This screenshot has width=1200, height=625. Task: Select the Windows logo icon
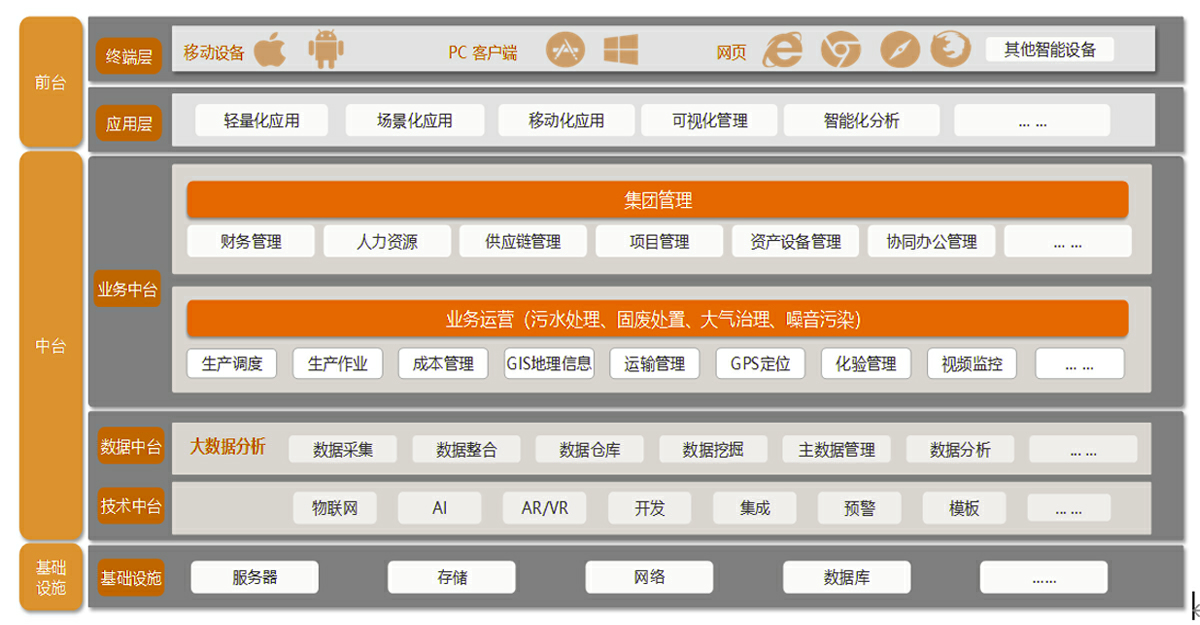pos(621,50)
